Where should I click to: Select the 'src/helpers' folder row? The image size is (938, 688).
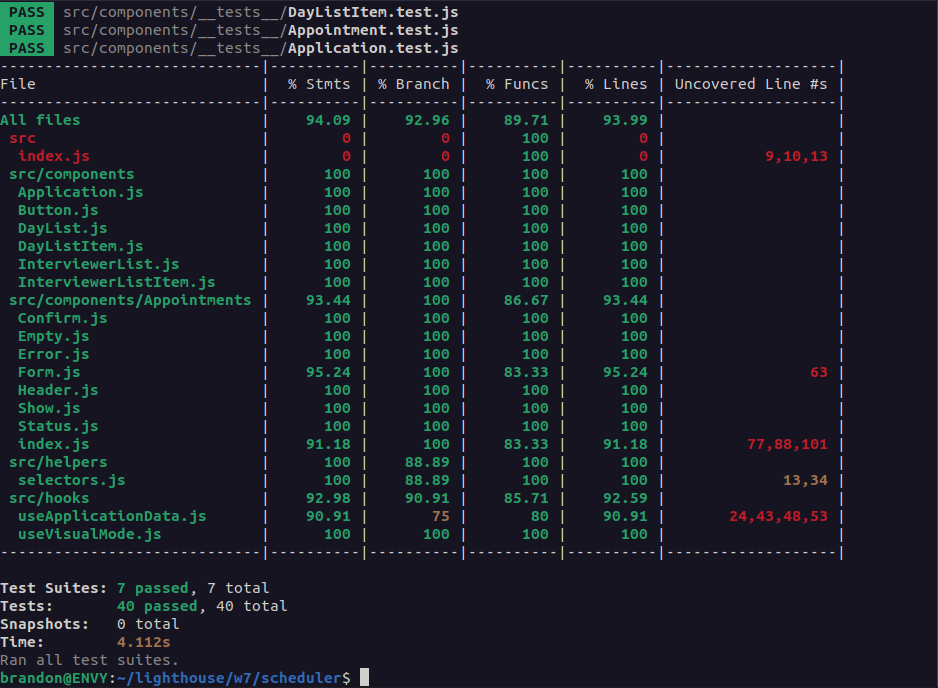[58, 462]
